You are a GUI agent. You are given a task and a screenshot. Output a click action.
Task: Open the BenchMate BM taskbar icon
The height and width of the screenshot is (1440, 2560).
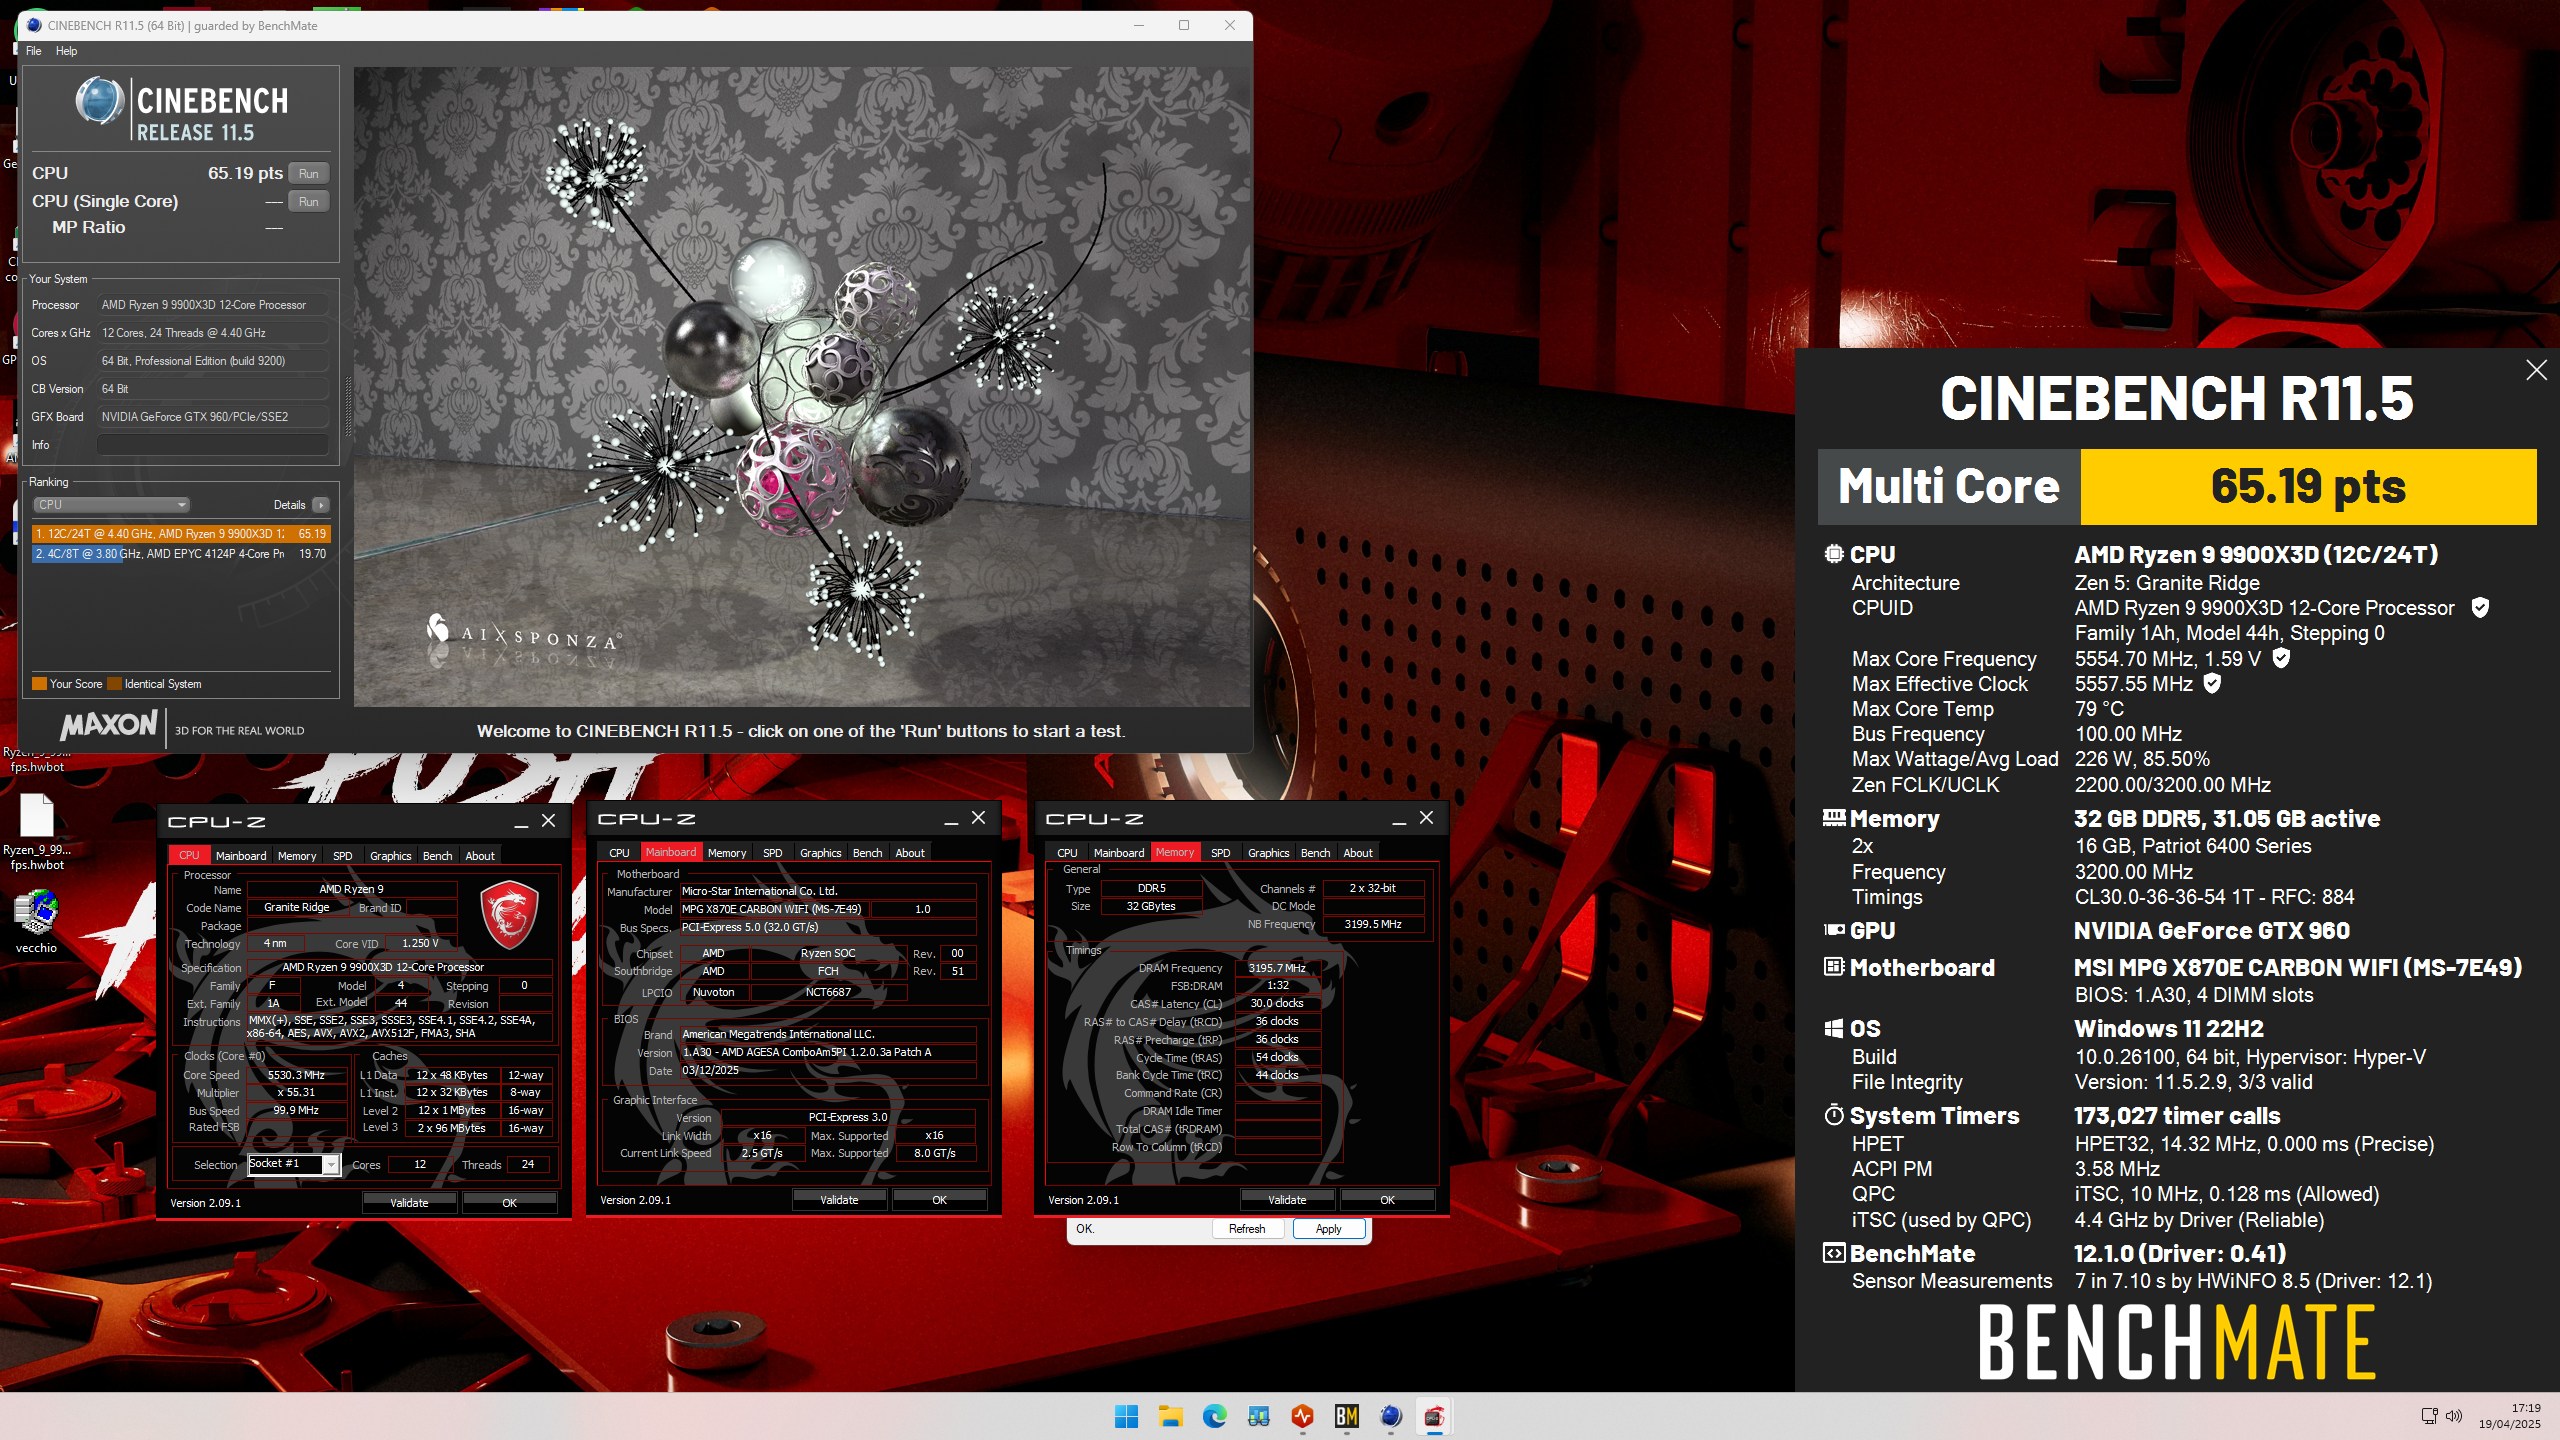(1346, 1416)
